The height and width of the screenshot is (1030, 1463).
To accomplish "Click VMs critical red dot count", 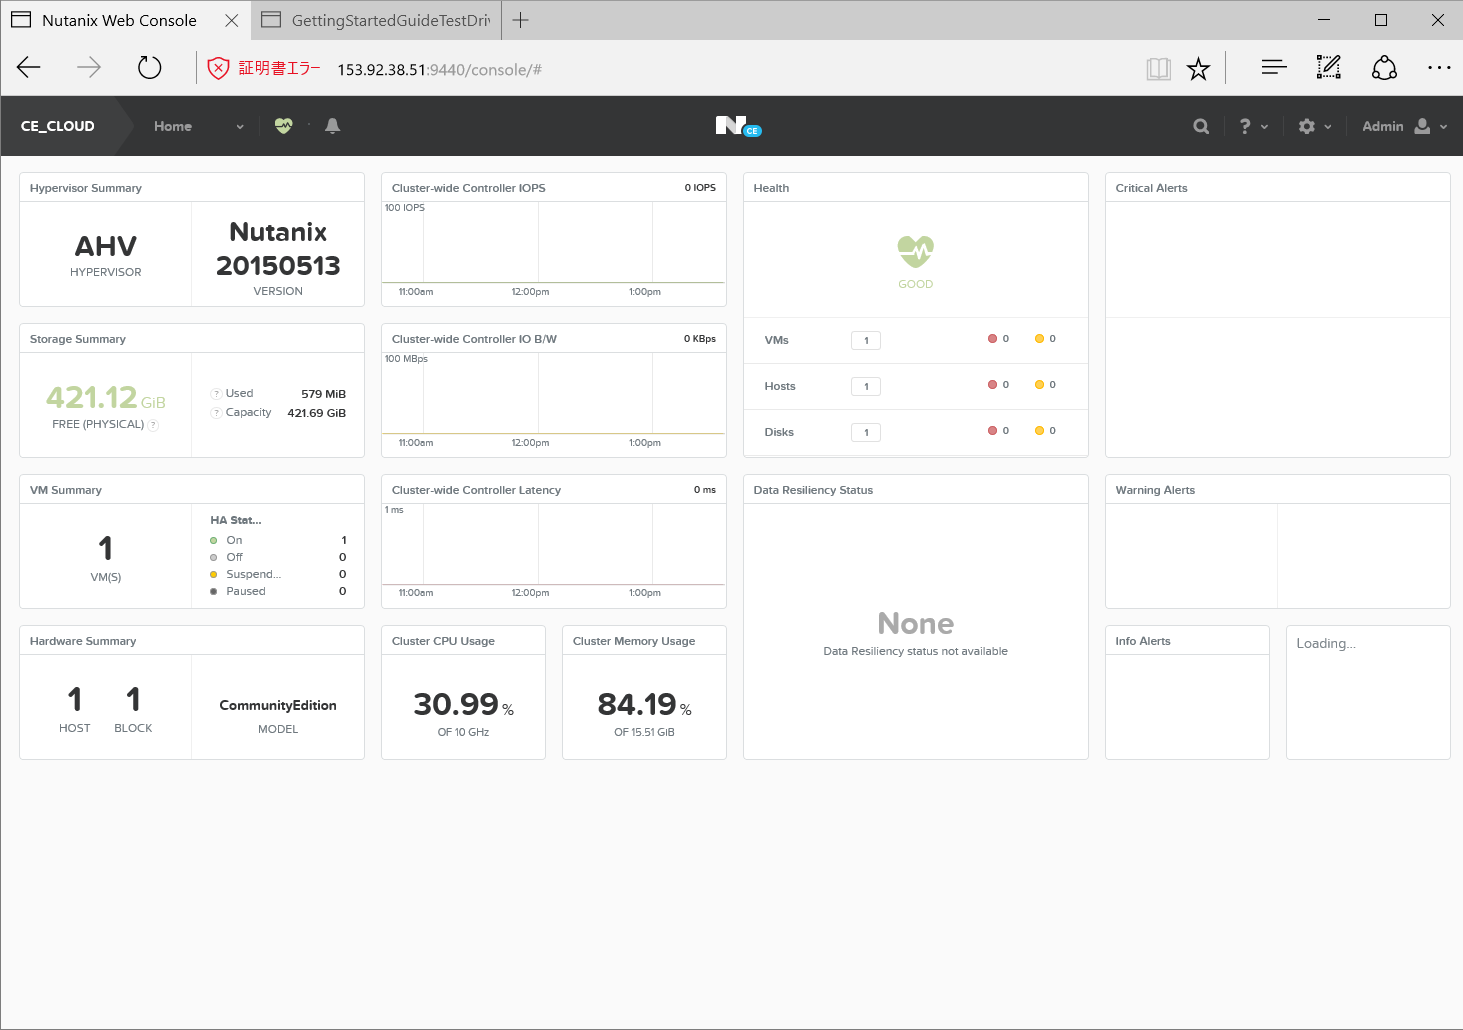I will click(998, 339).
